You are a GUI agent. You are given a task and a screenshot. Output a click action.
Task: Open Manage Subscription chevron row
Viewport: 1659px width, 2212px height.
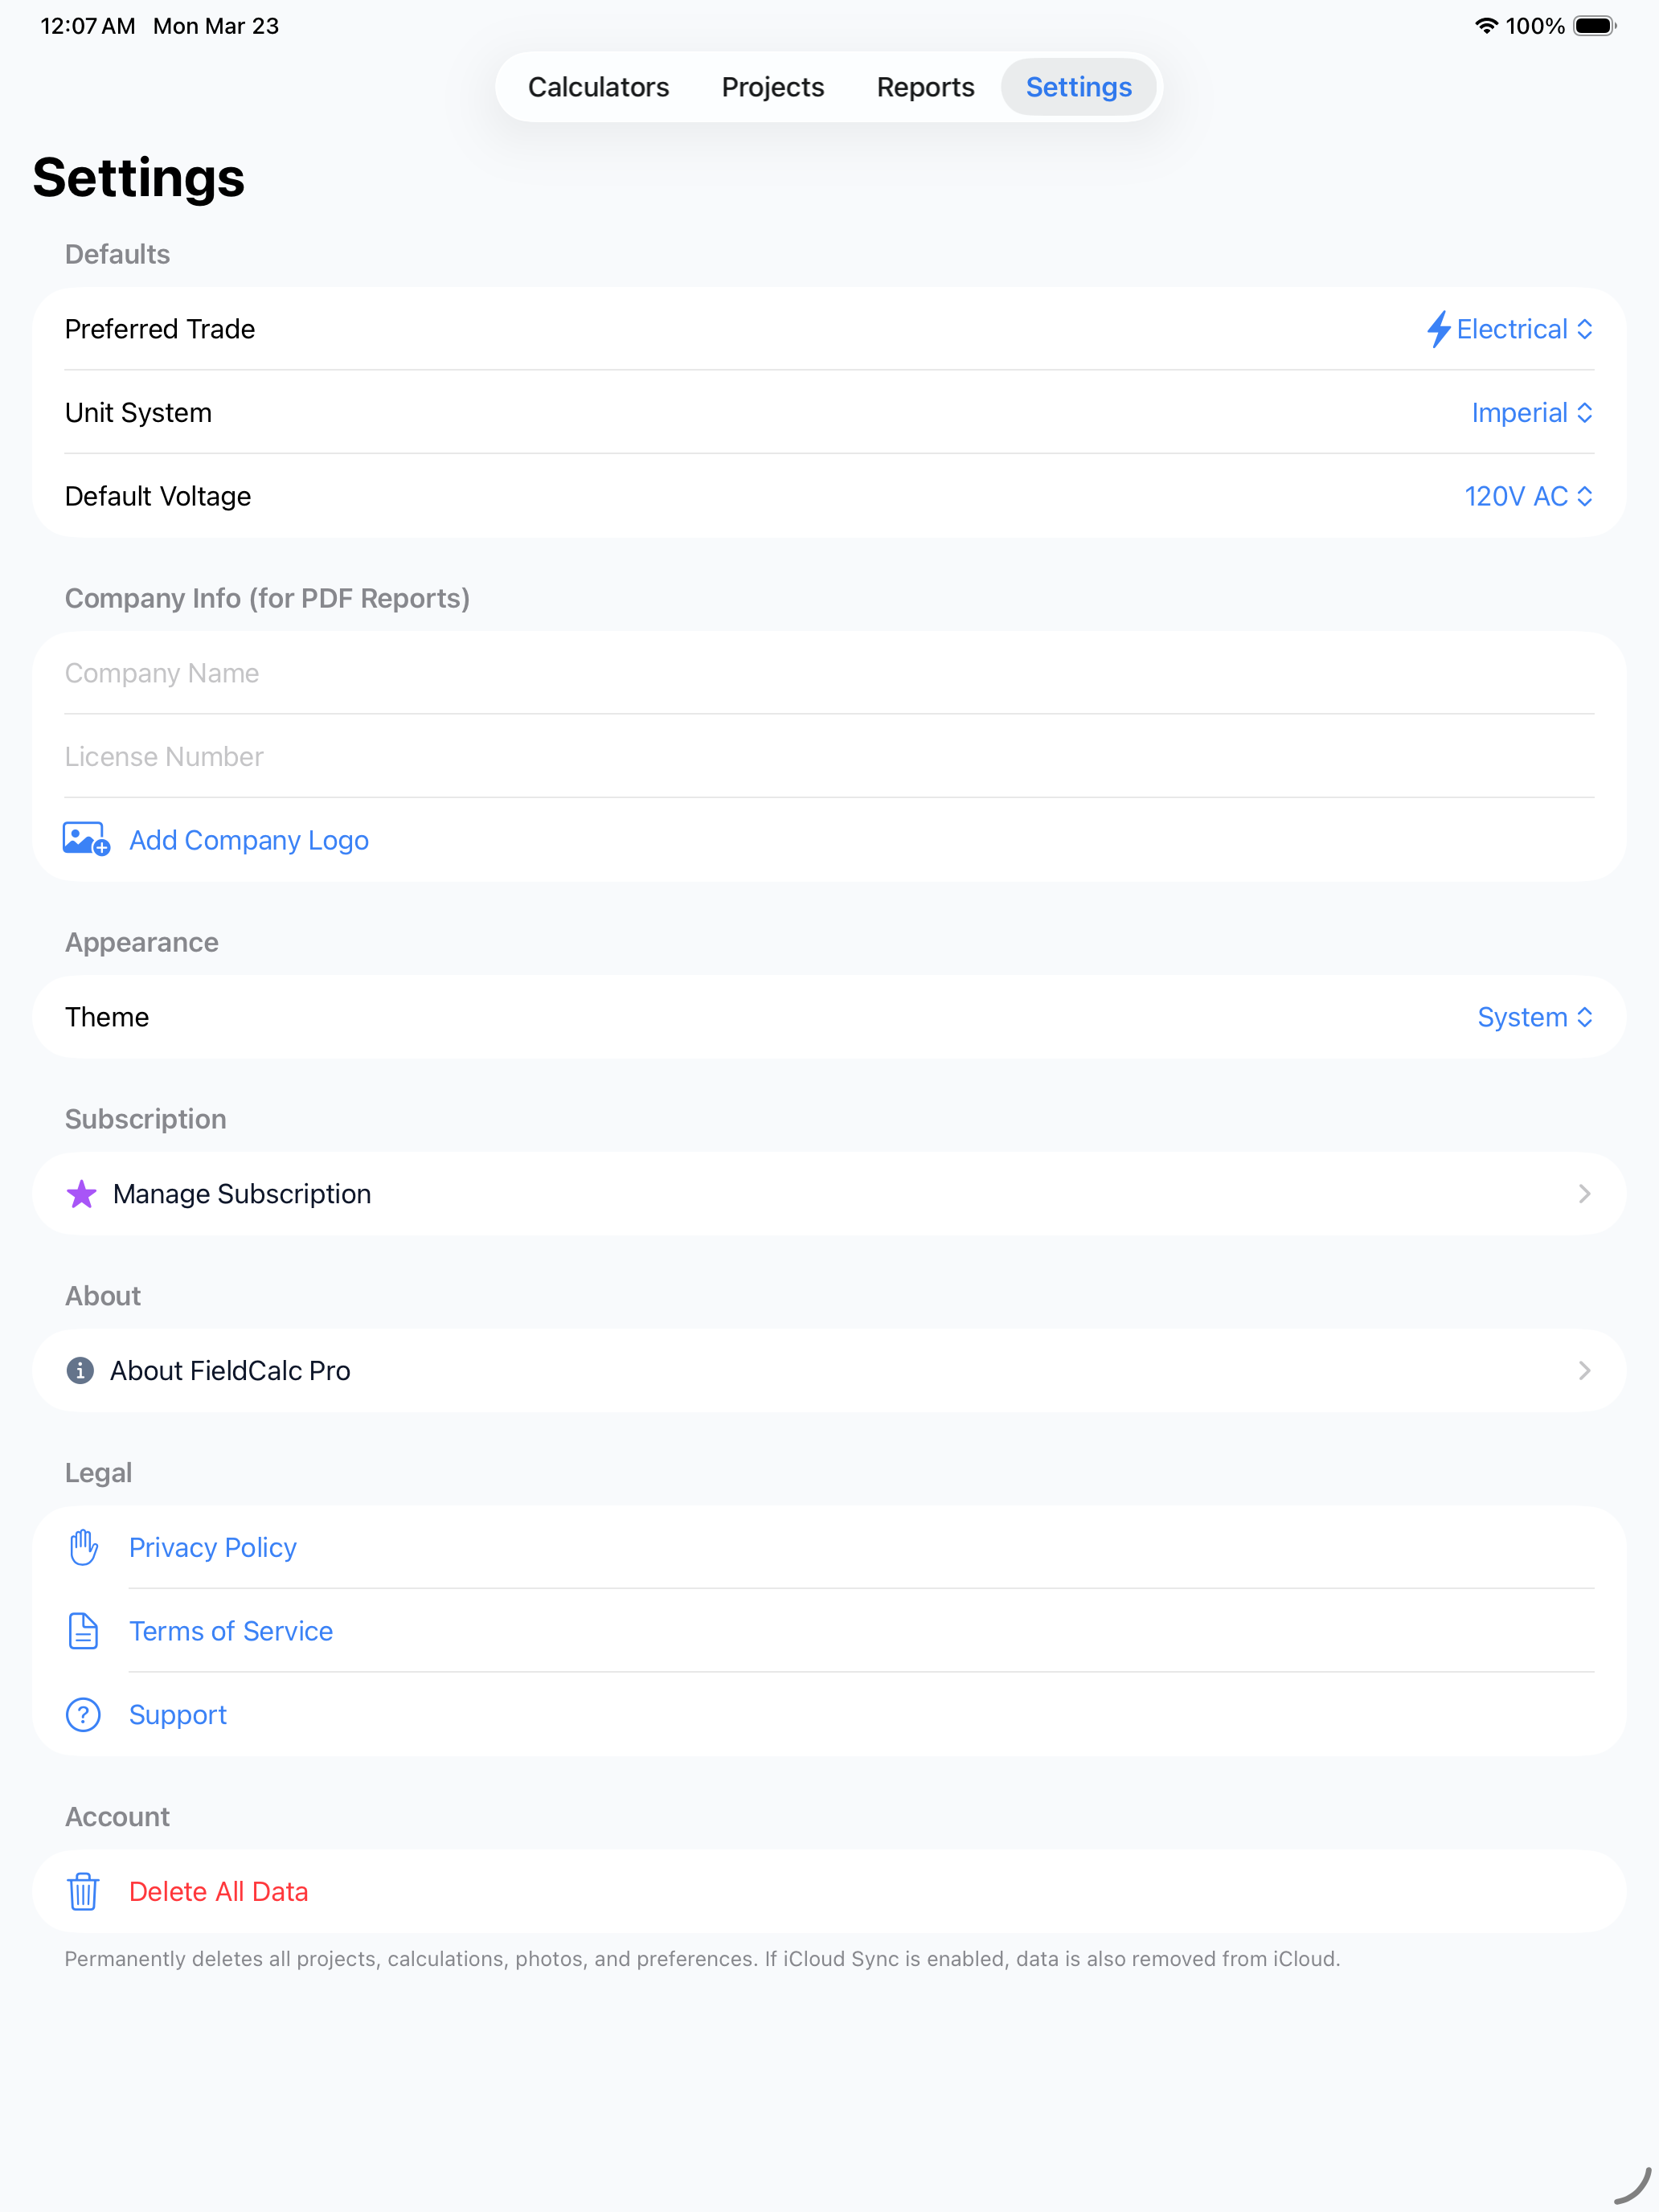tap(829, 1194)
